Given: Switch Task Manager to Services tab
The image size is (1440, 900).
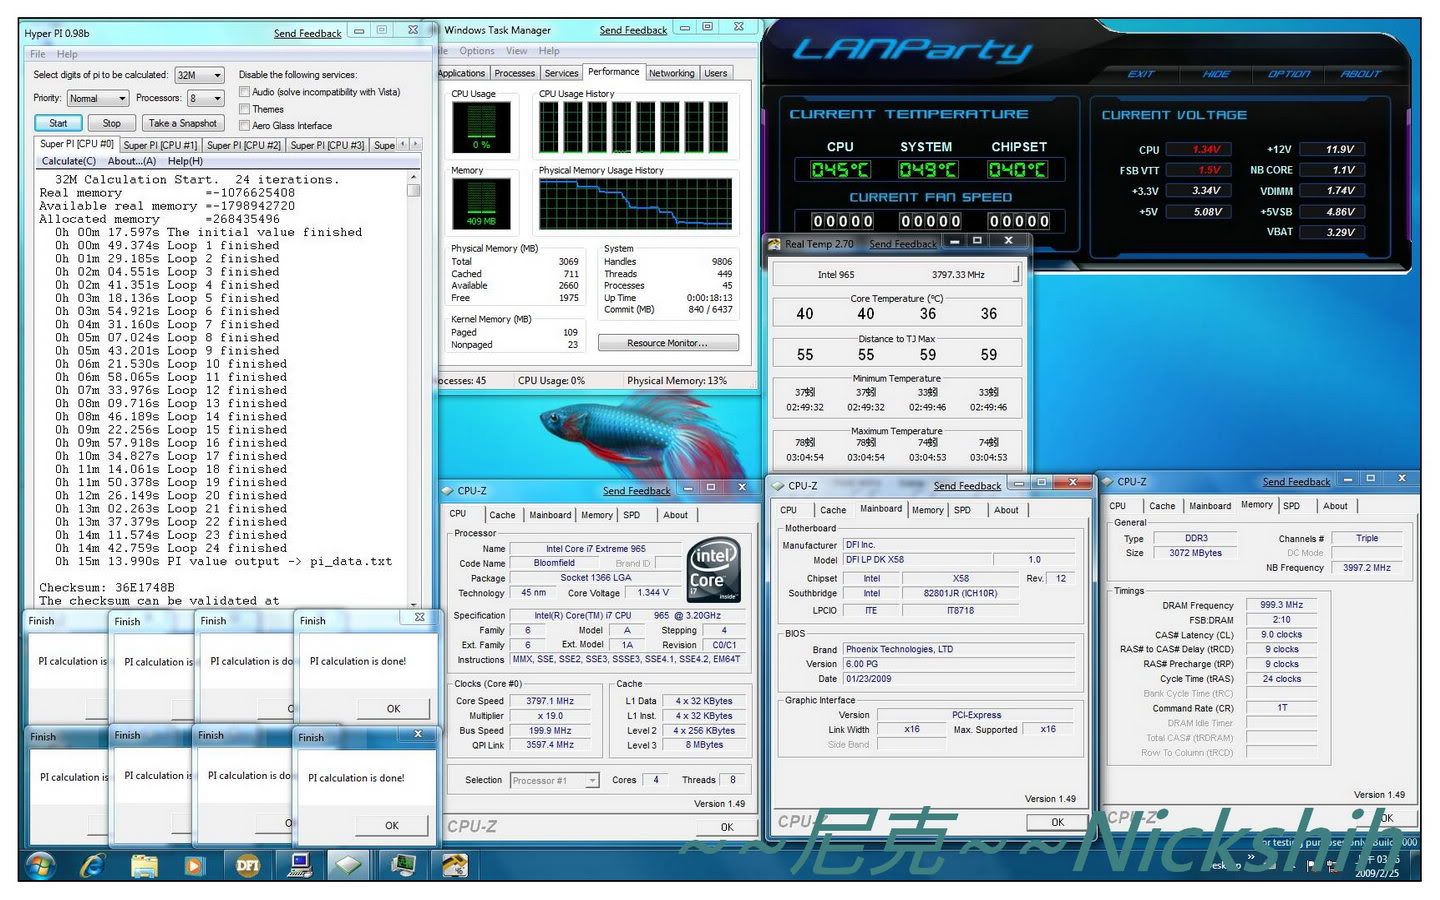Looking at the screenshot, I should click(561, 73).
